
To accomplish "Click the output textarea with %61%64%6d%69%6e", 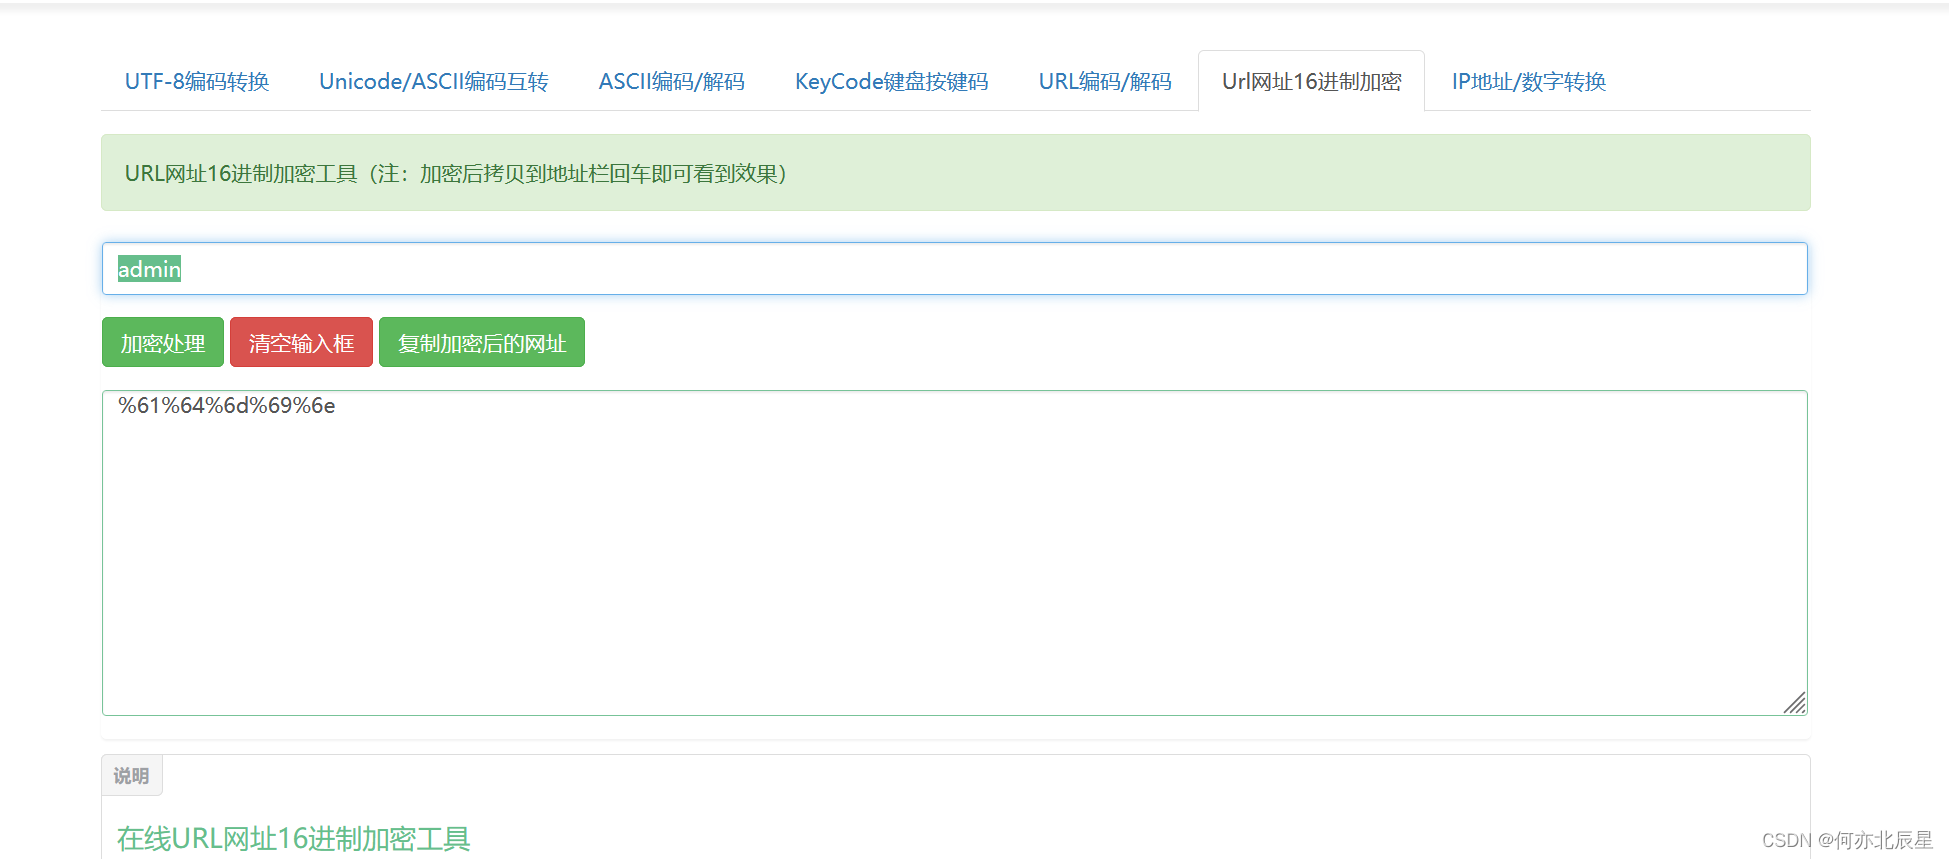I will pyautogui.click(x=954, y=553).
